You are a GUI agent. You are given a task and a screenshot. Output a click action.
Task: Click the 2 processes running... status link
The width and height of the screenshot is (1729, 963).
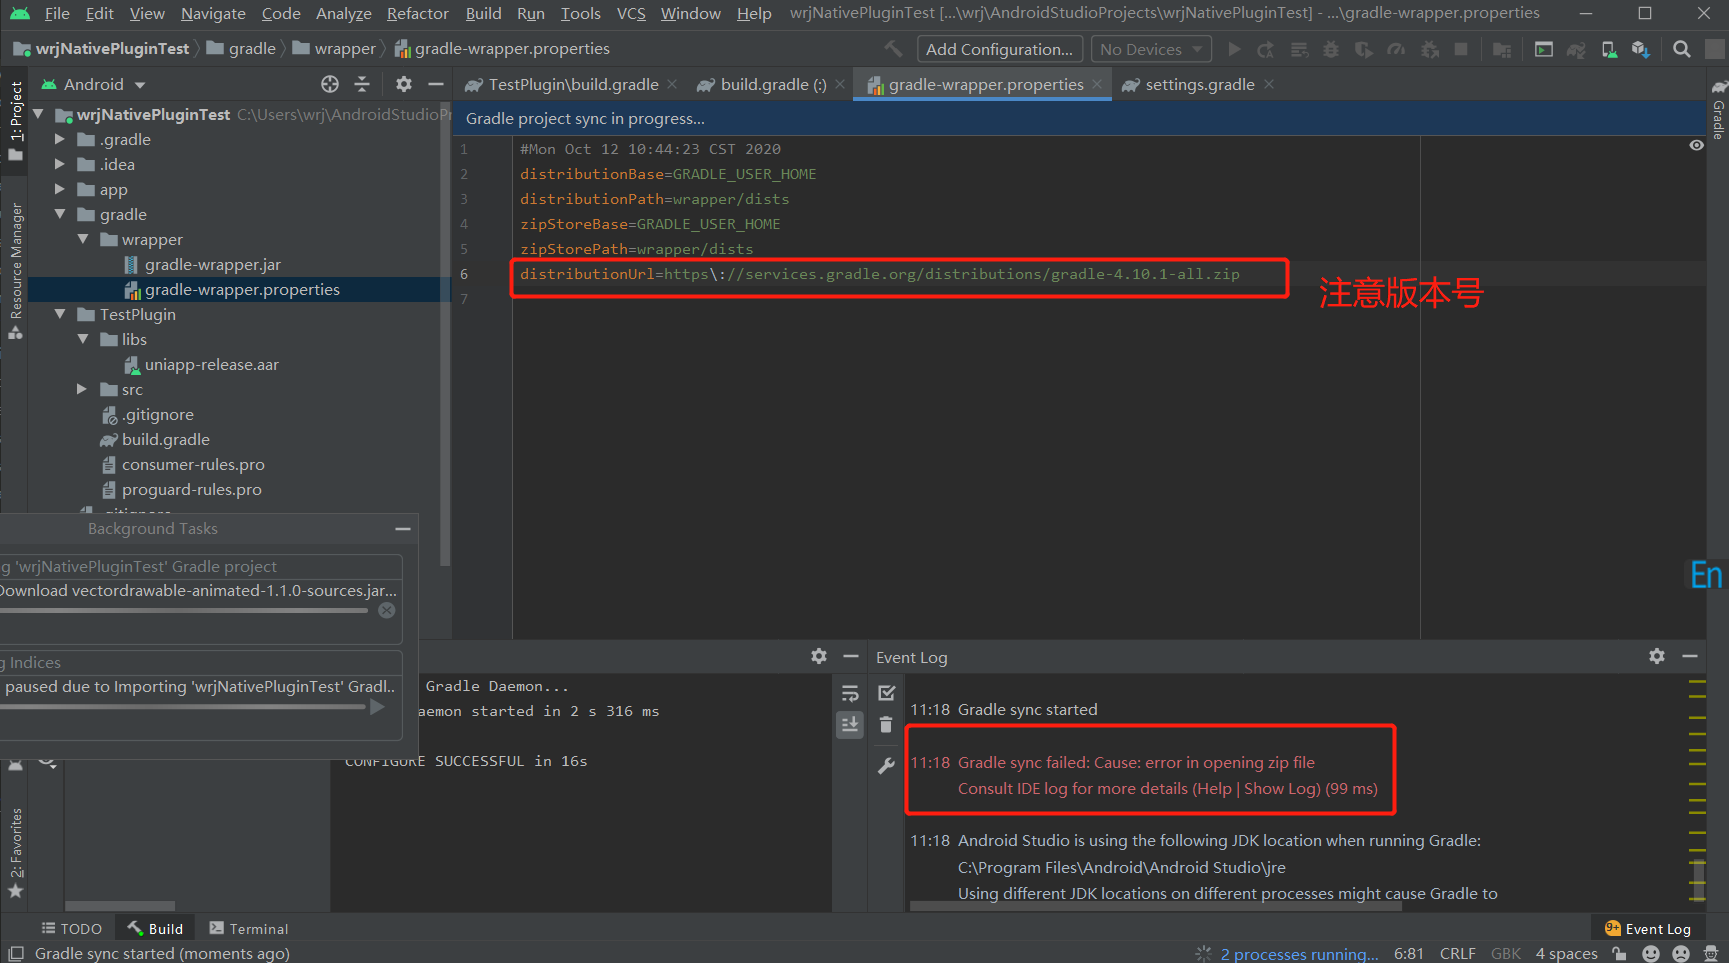(1299, 954)
